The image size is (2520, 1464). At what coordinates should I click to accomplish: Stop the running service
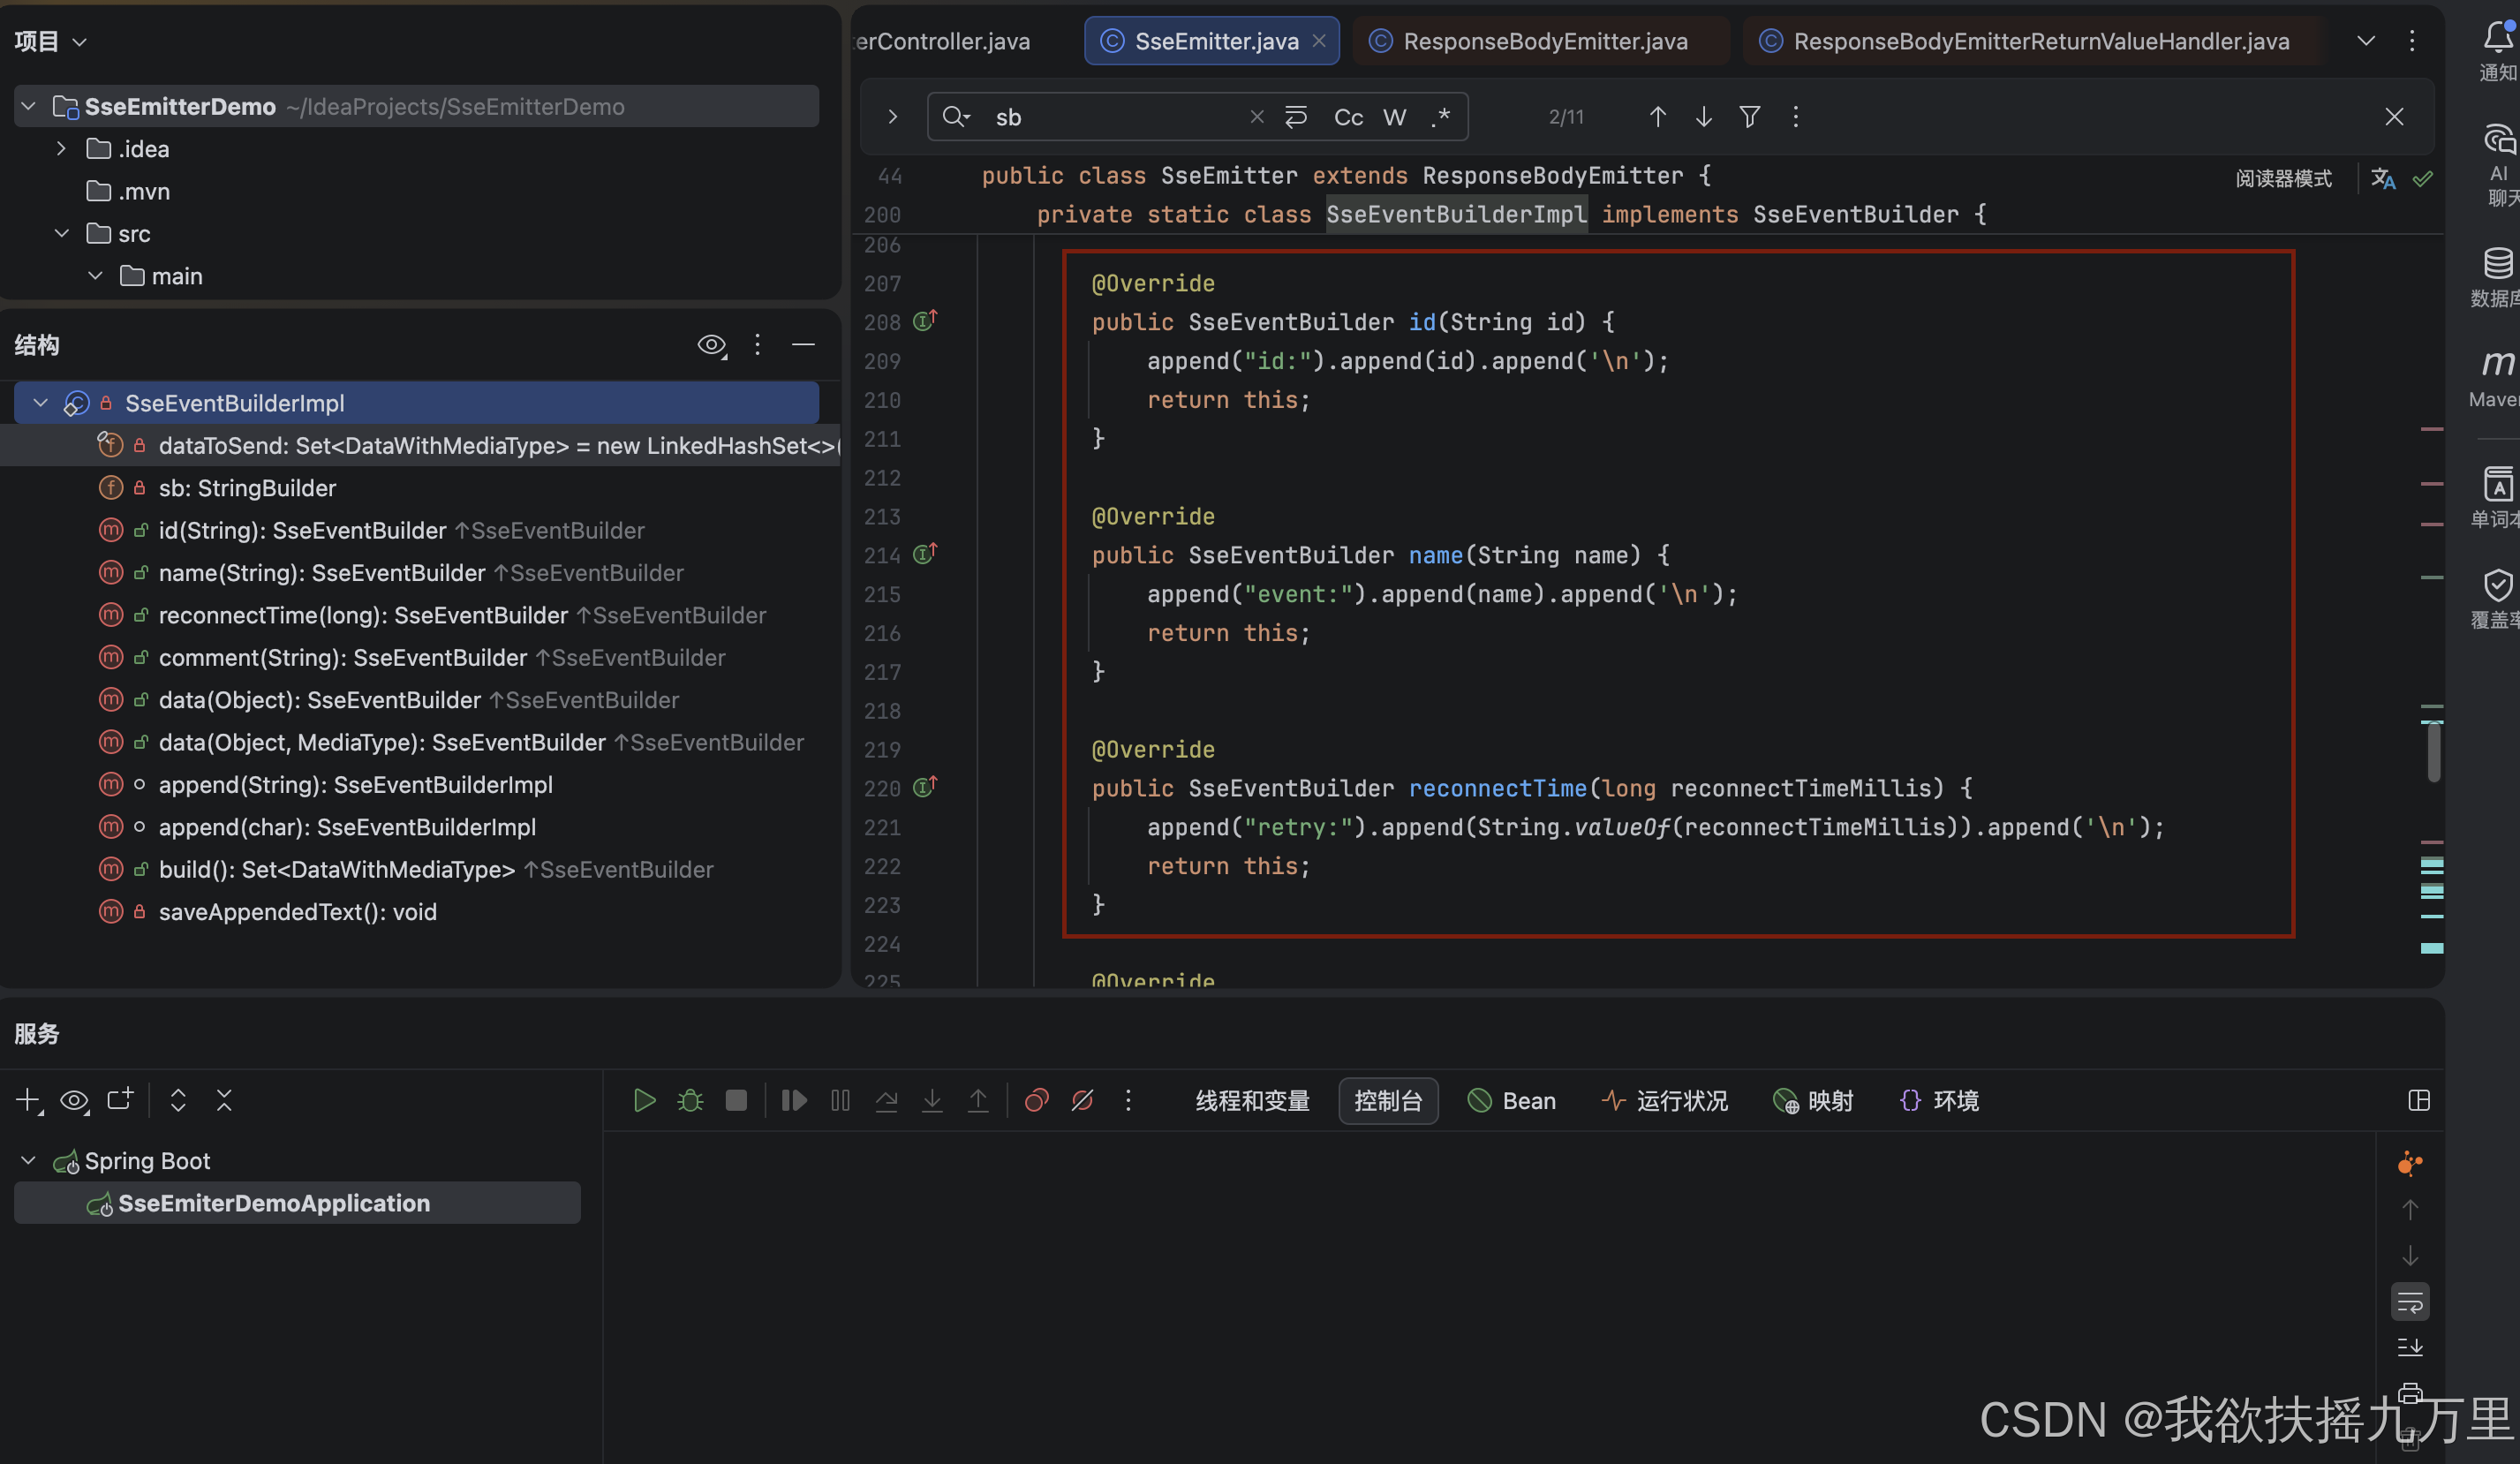[x=736, y=1100]
